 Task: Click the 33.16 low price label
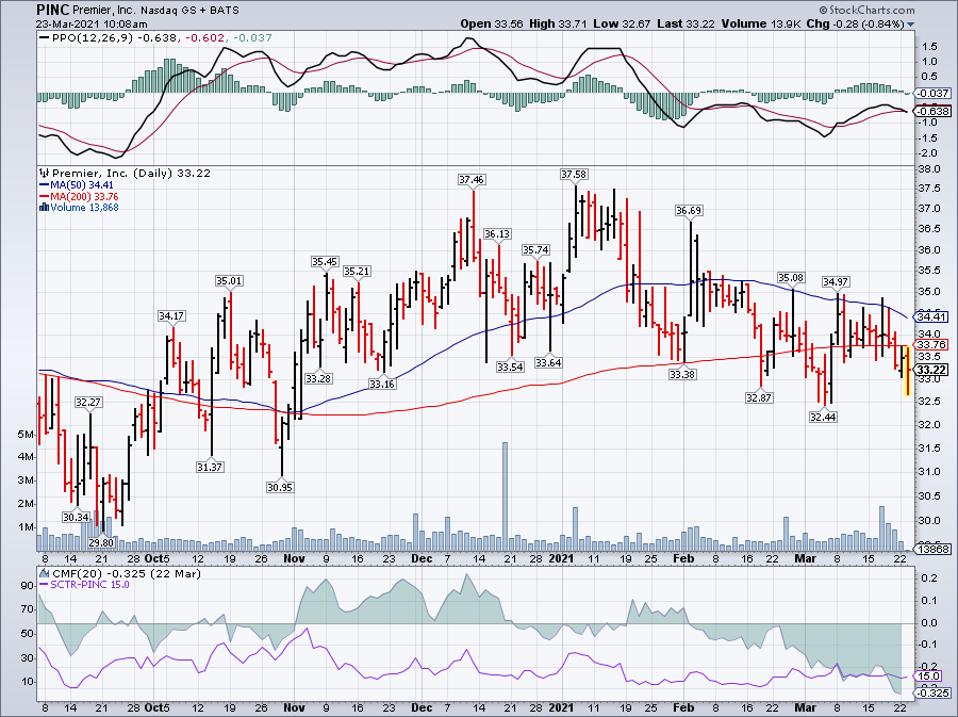382,385
